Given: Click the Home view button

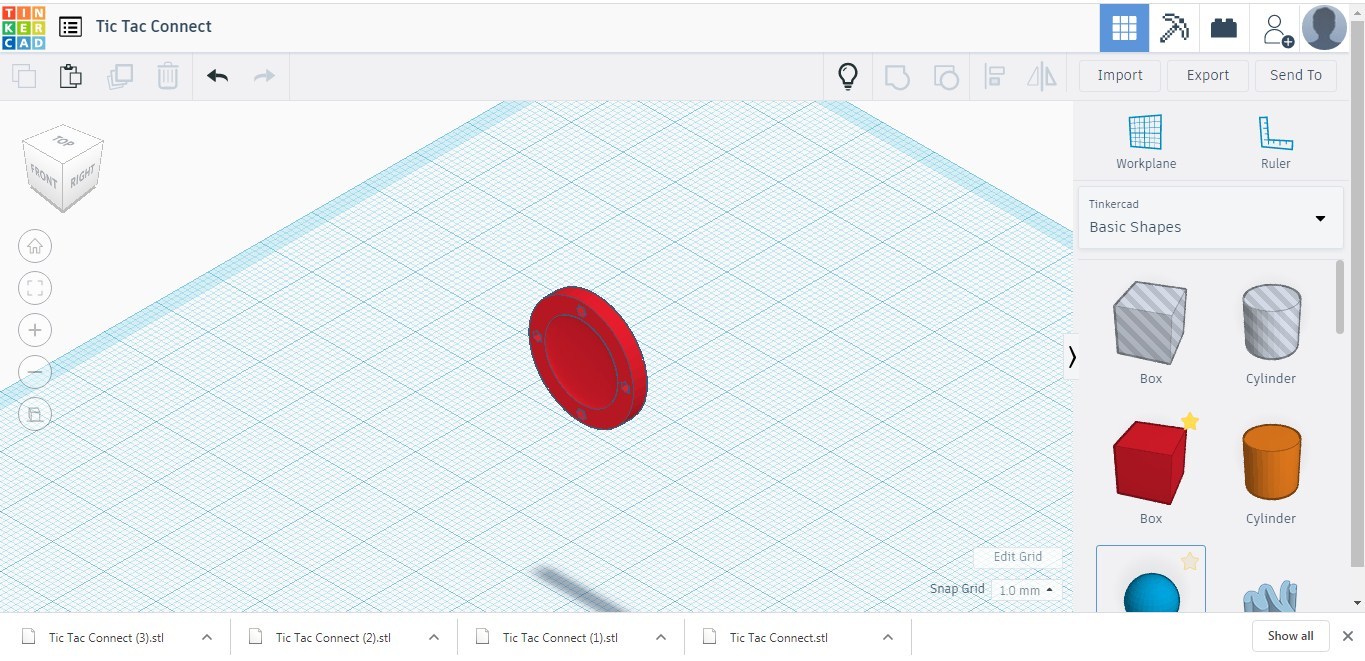Looking at the screenshot, I should pos(35,246).
